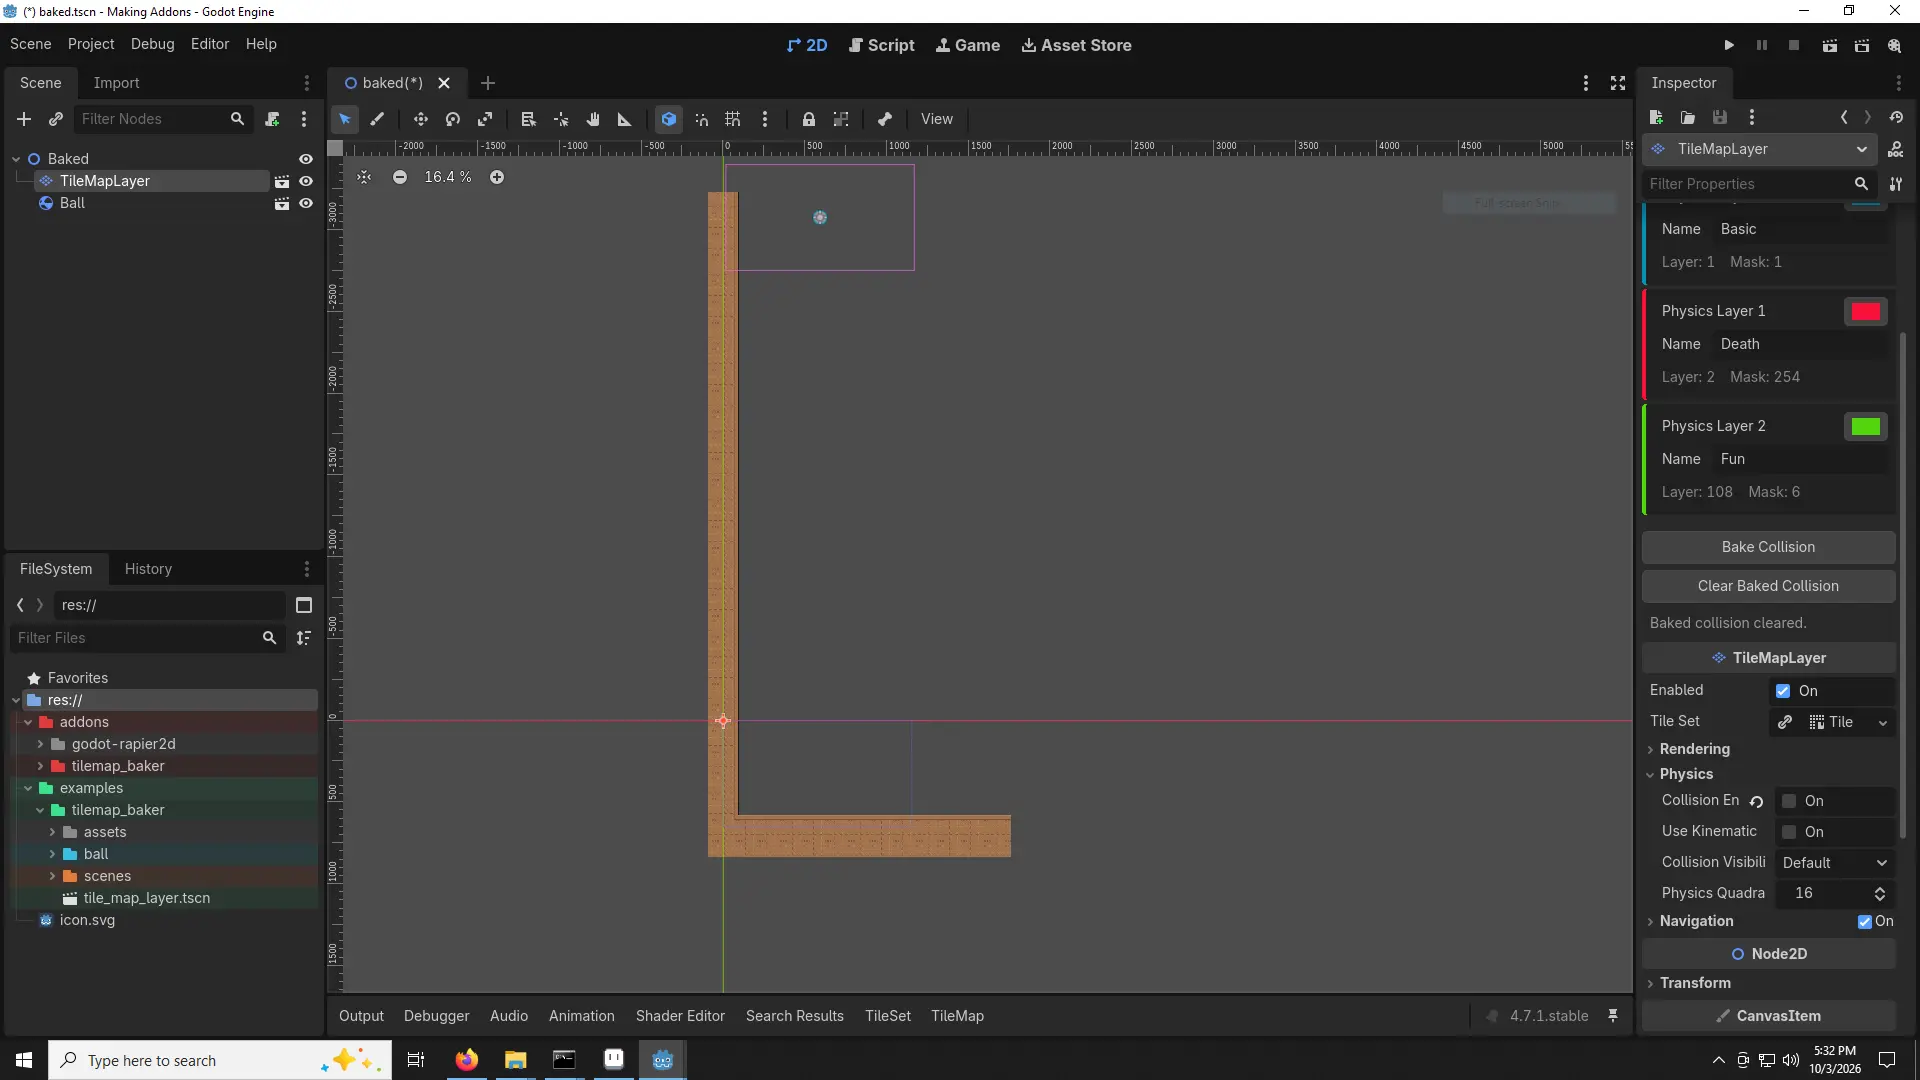This screenshot has width=1920, height=1080.
Task: Expand the godot-rapier2d folder
Action: pos(40,744)
